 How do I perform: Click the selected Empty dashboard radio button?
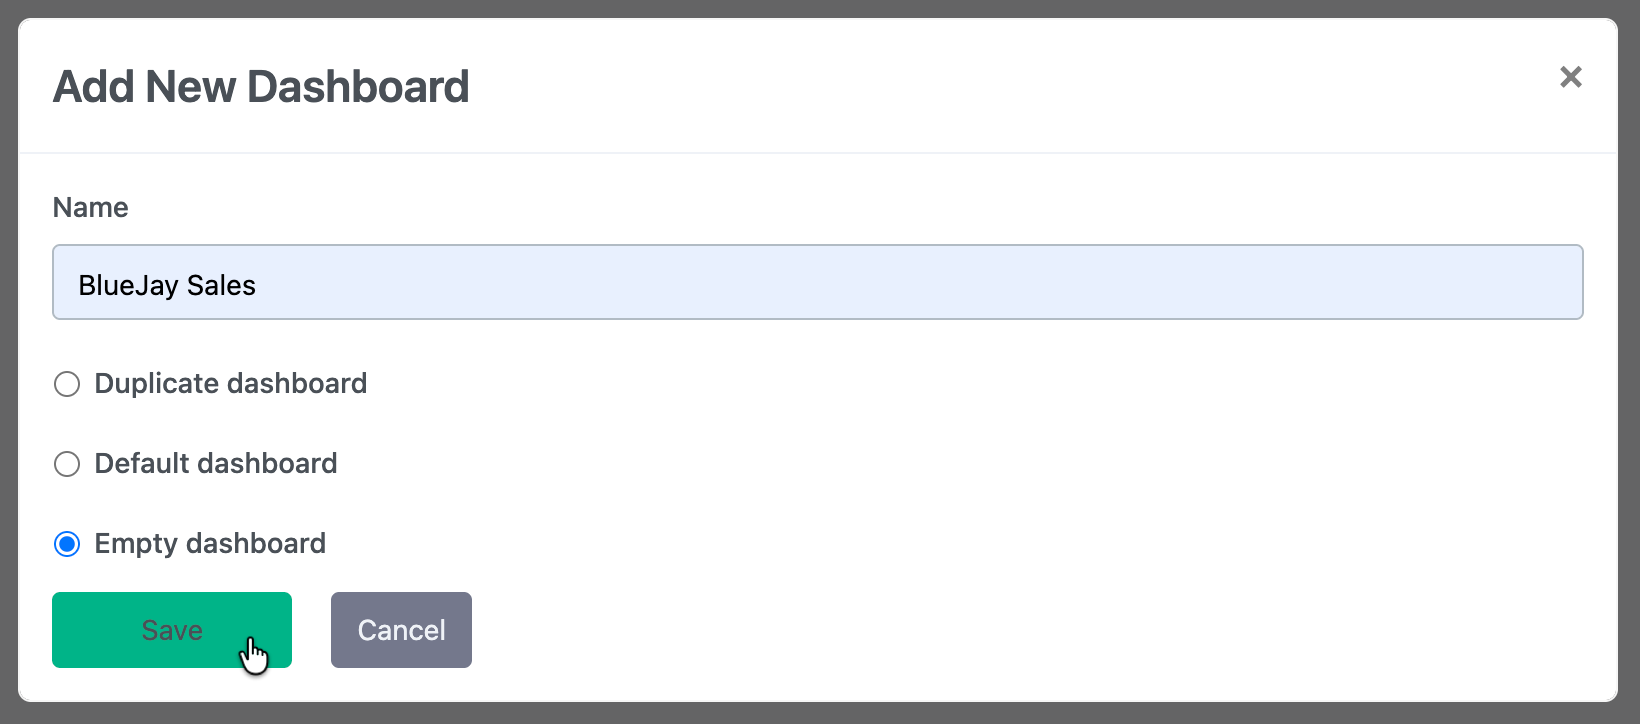[x=67, y=544]
